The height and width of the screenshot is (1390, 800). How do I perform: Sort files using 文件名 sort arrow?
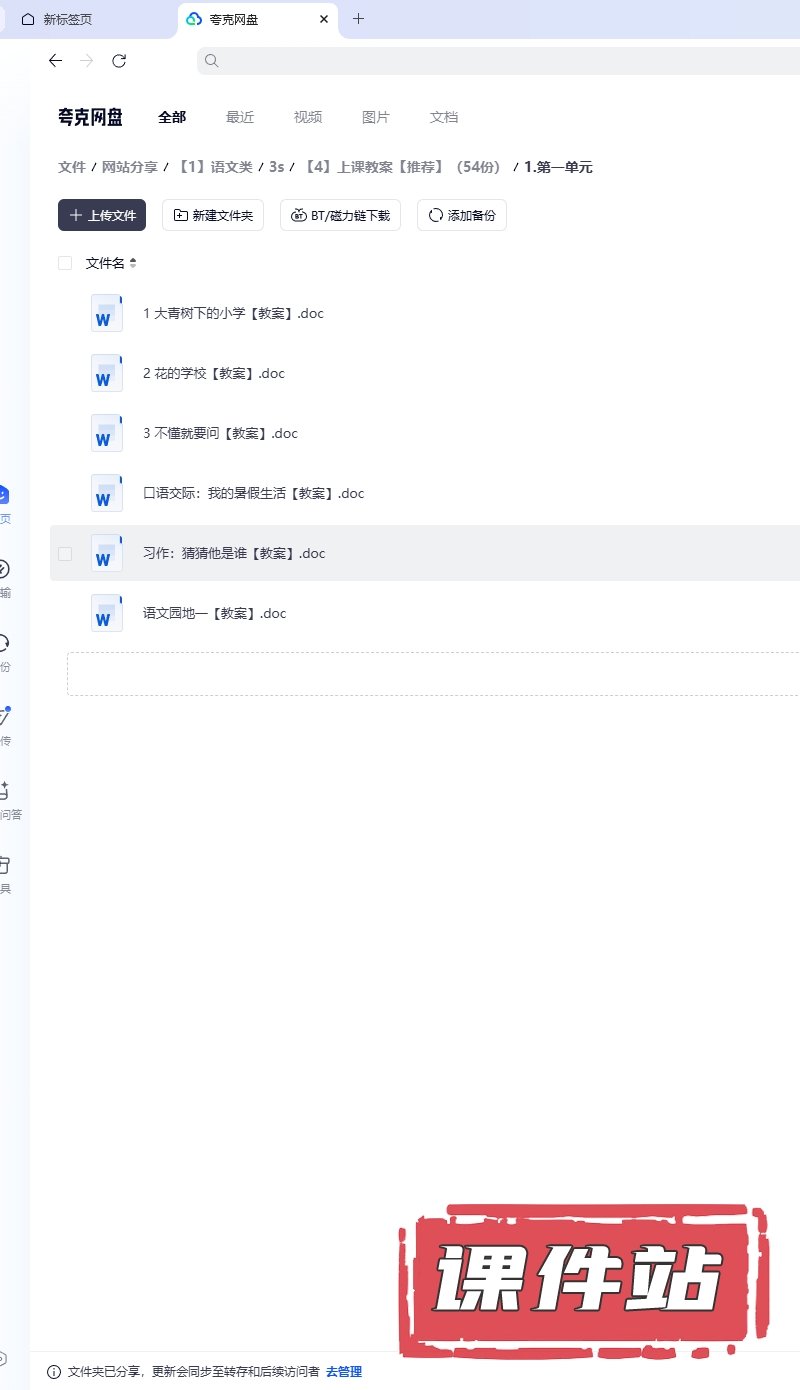pos(133,263)
